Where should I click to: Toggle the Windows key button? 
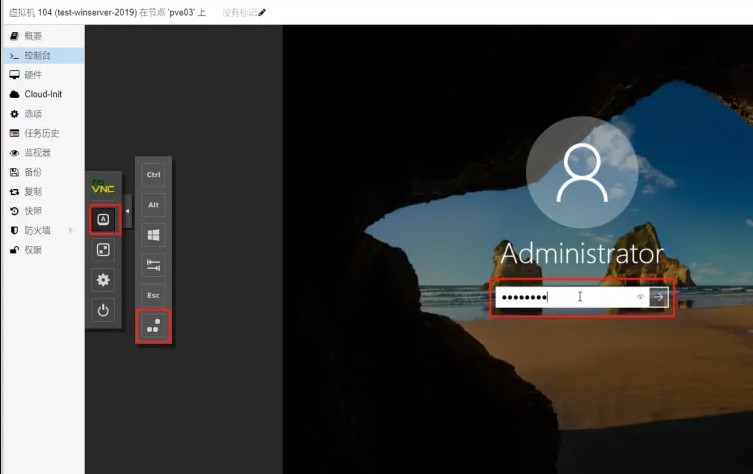(x=153, y=235)
